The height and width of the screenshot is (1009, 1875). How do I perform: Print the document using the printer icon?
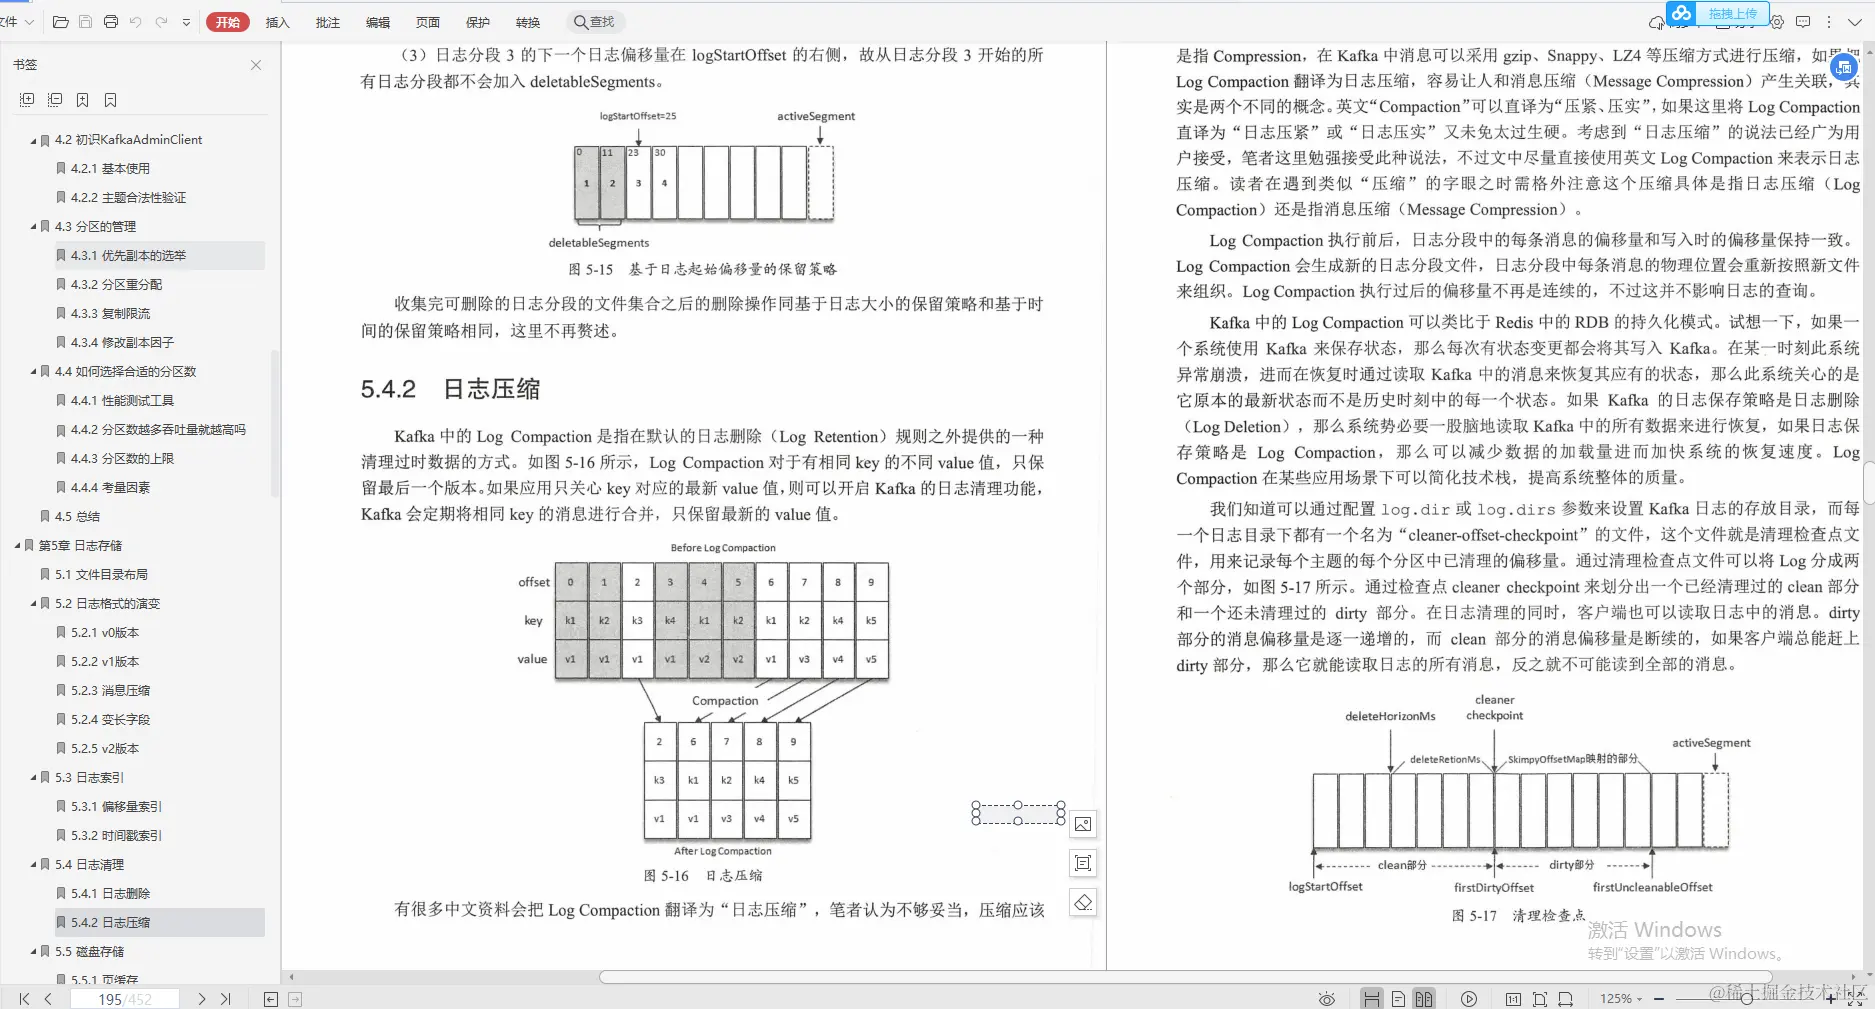(110, 21)
